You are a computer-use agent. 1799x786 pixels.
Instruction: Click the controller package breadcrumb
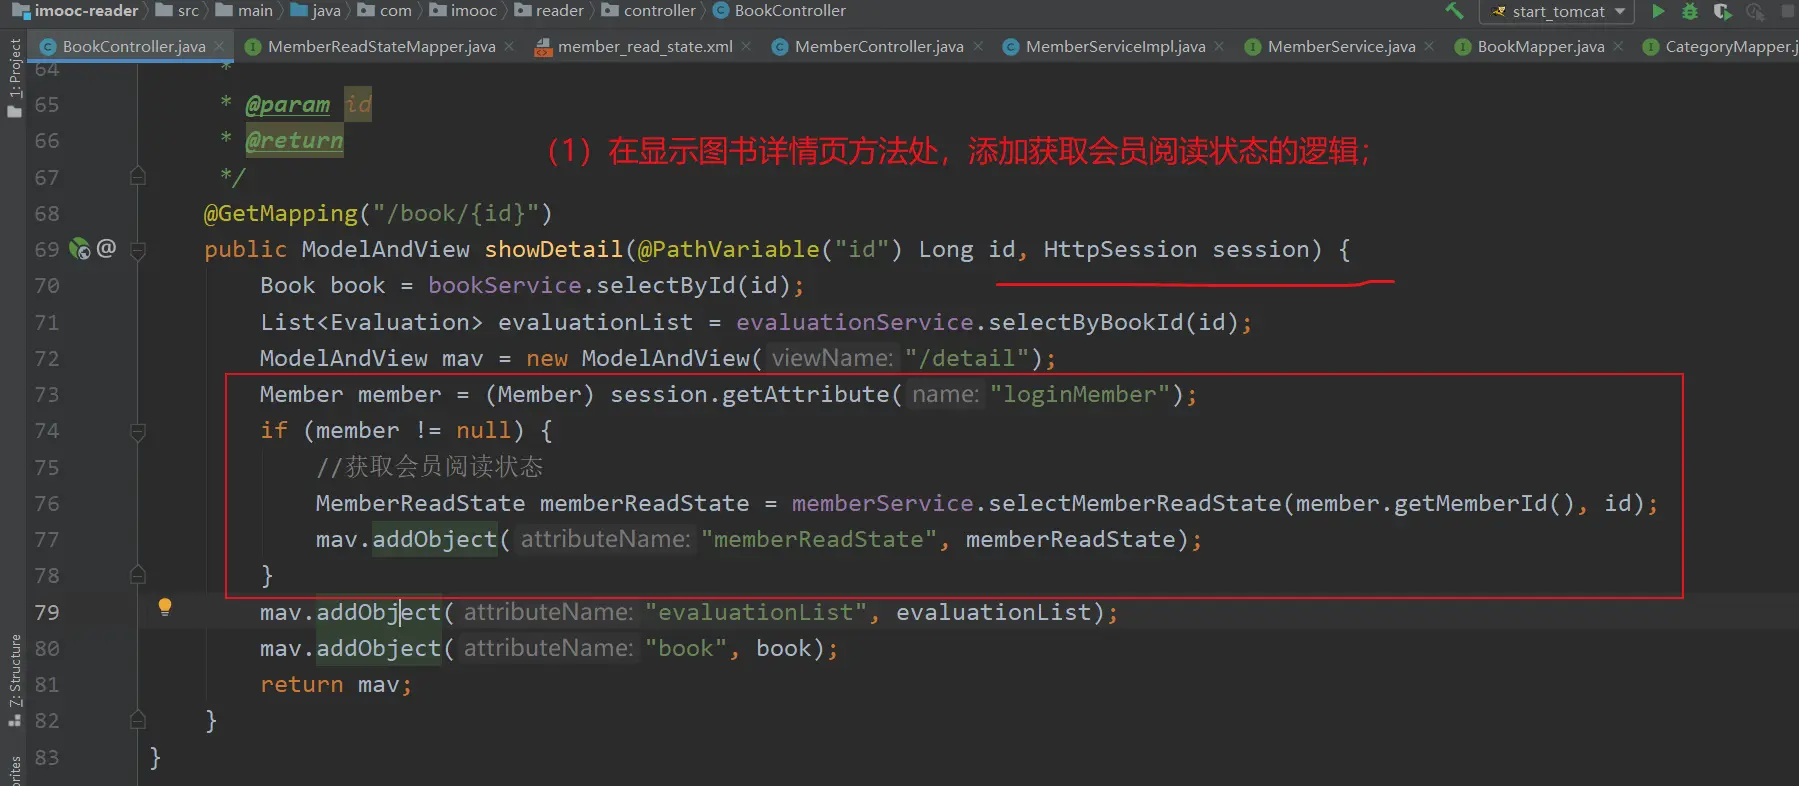(x=649, y=11)
